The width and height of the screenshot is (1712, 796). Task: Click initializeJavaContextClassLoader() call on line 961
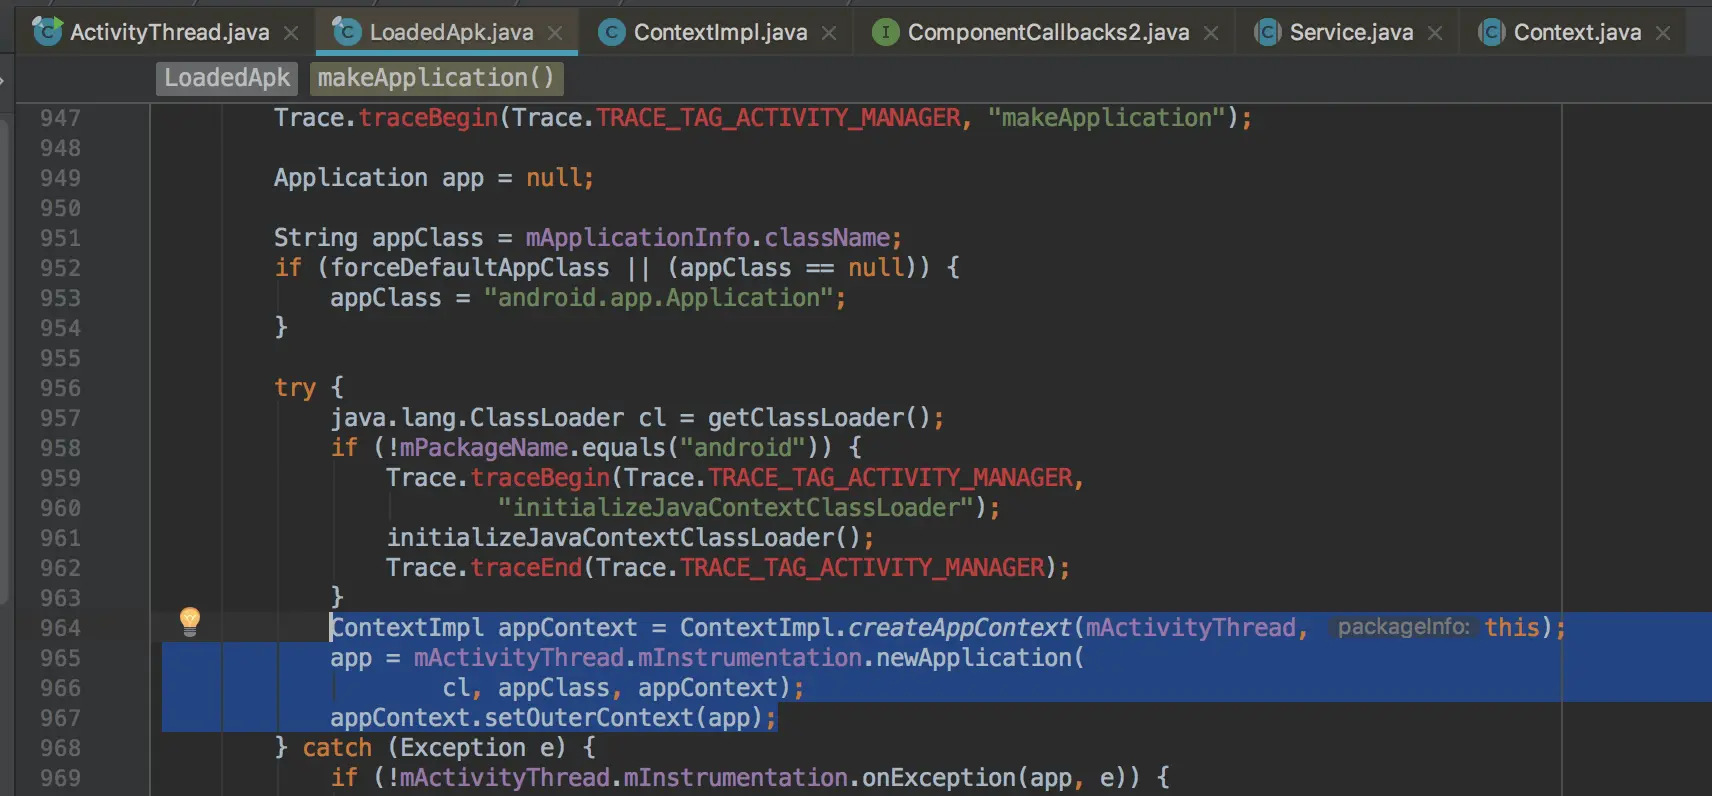click(x=623, y=538)
